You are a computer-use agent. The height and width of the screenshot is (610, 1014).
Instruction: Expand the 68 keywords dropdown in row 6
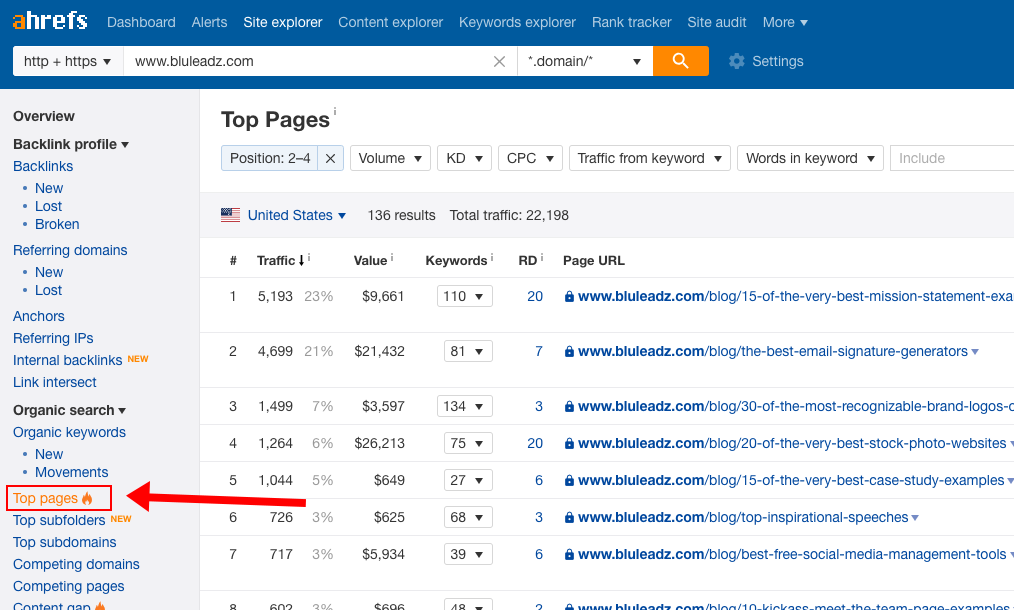coord(468,517)
